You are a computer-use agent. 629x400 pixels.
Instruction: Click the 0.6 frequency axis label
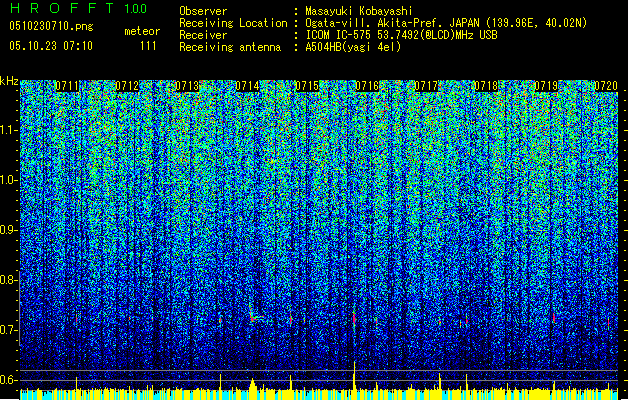point(9,380)
